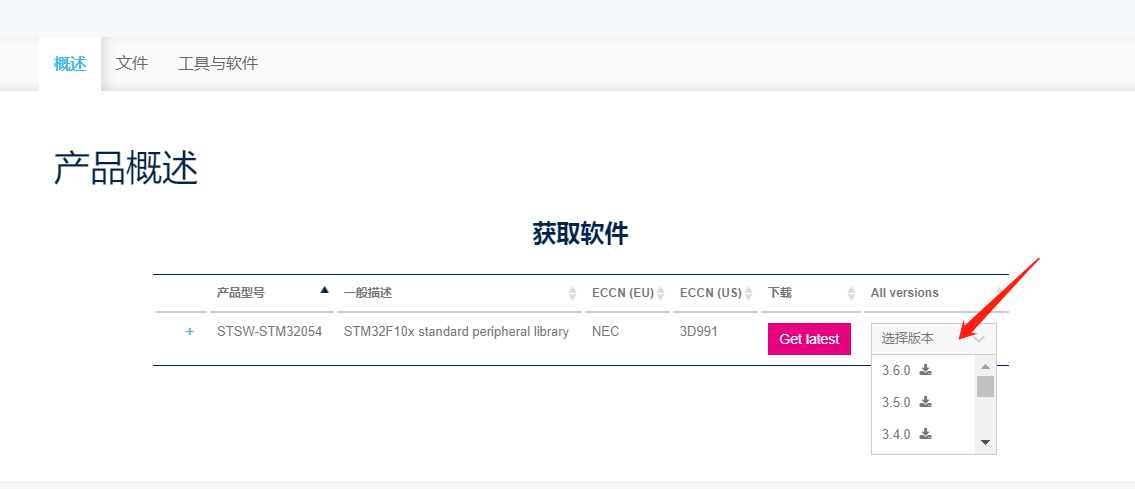1135x489 pixels.
Task: Click the dropdown chevron next to 选择版本
Action: click(x=979, y=339)
